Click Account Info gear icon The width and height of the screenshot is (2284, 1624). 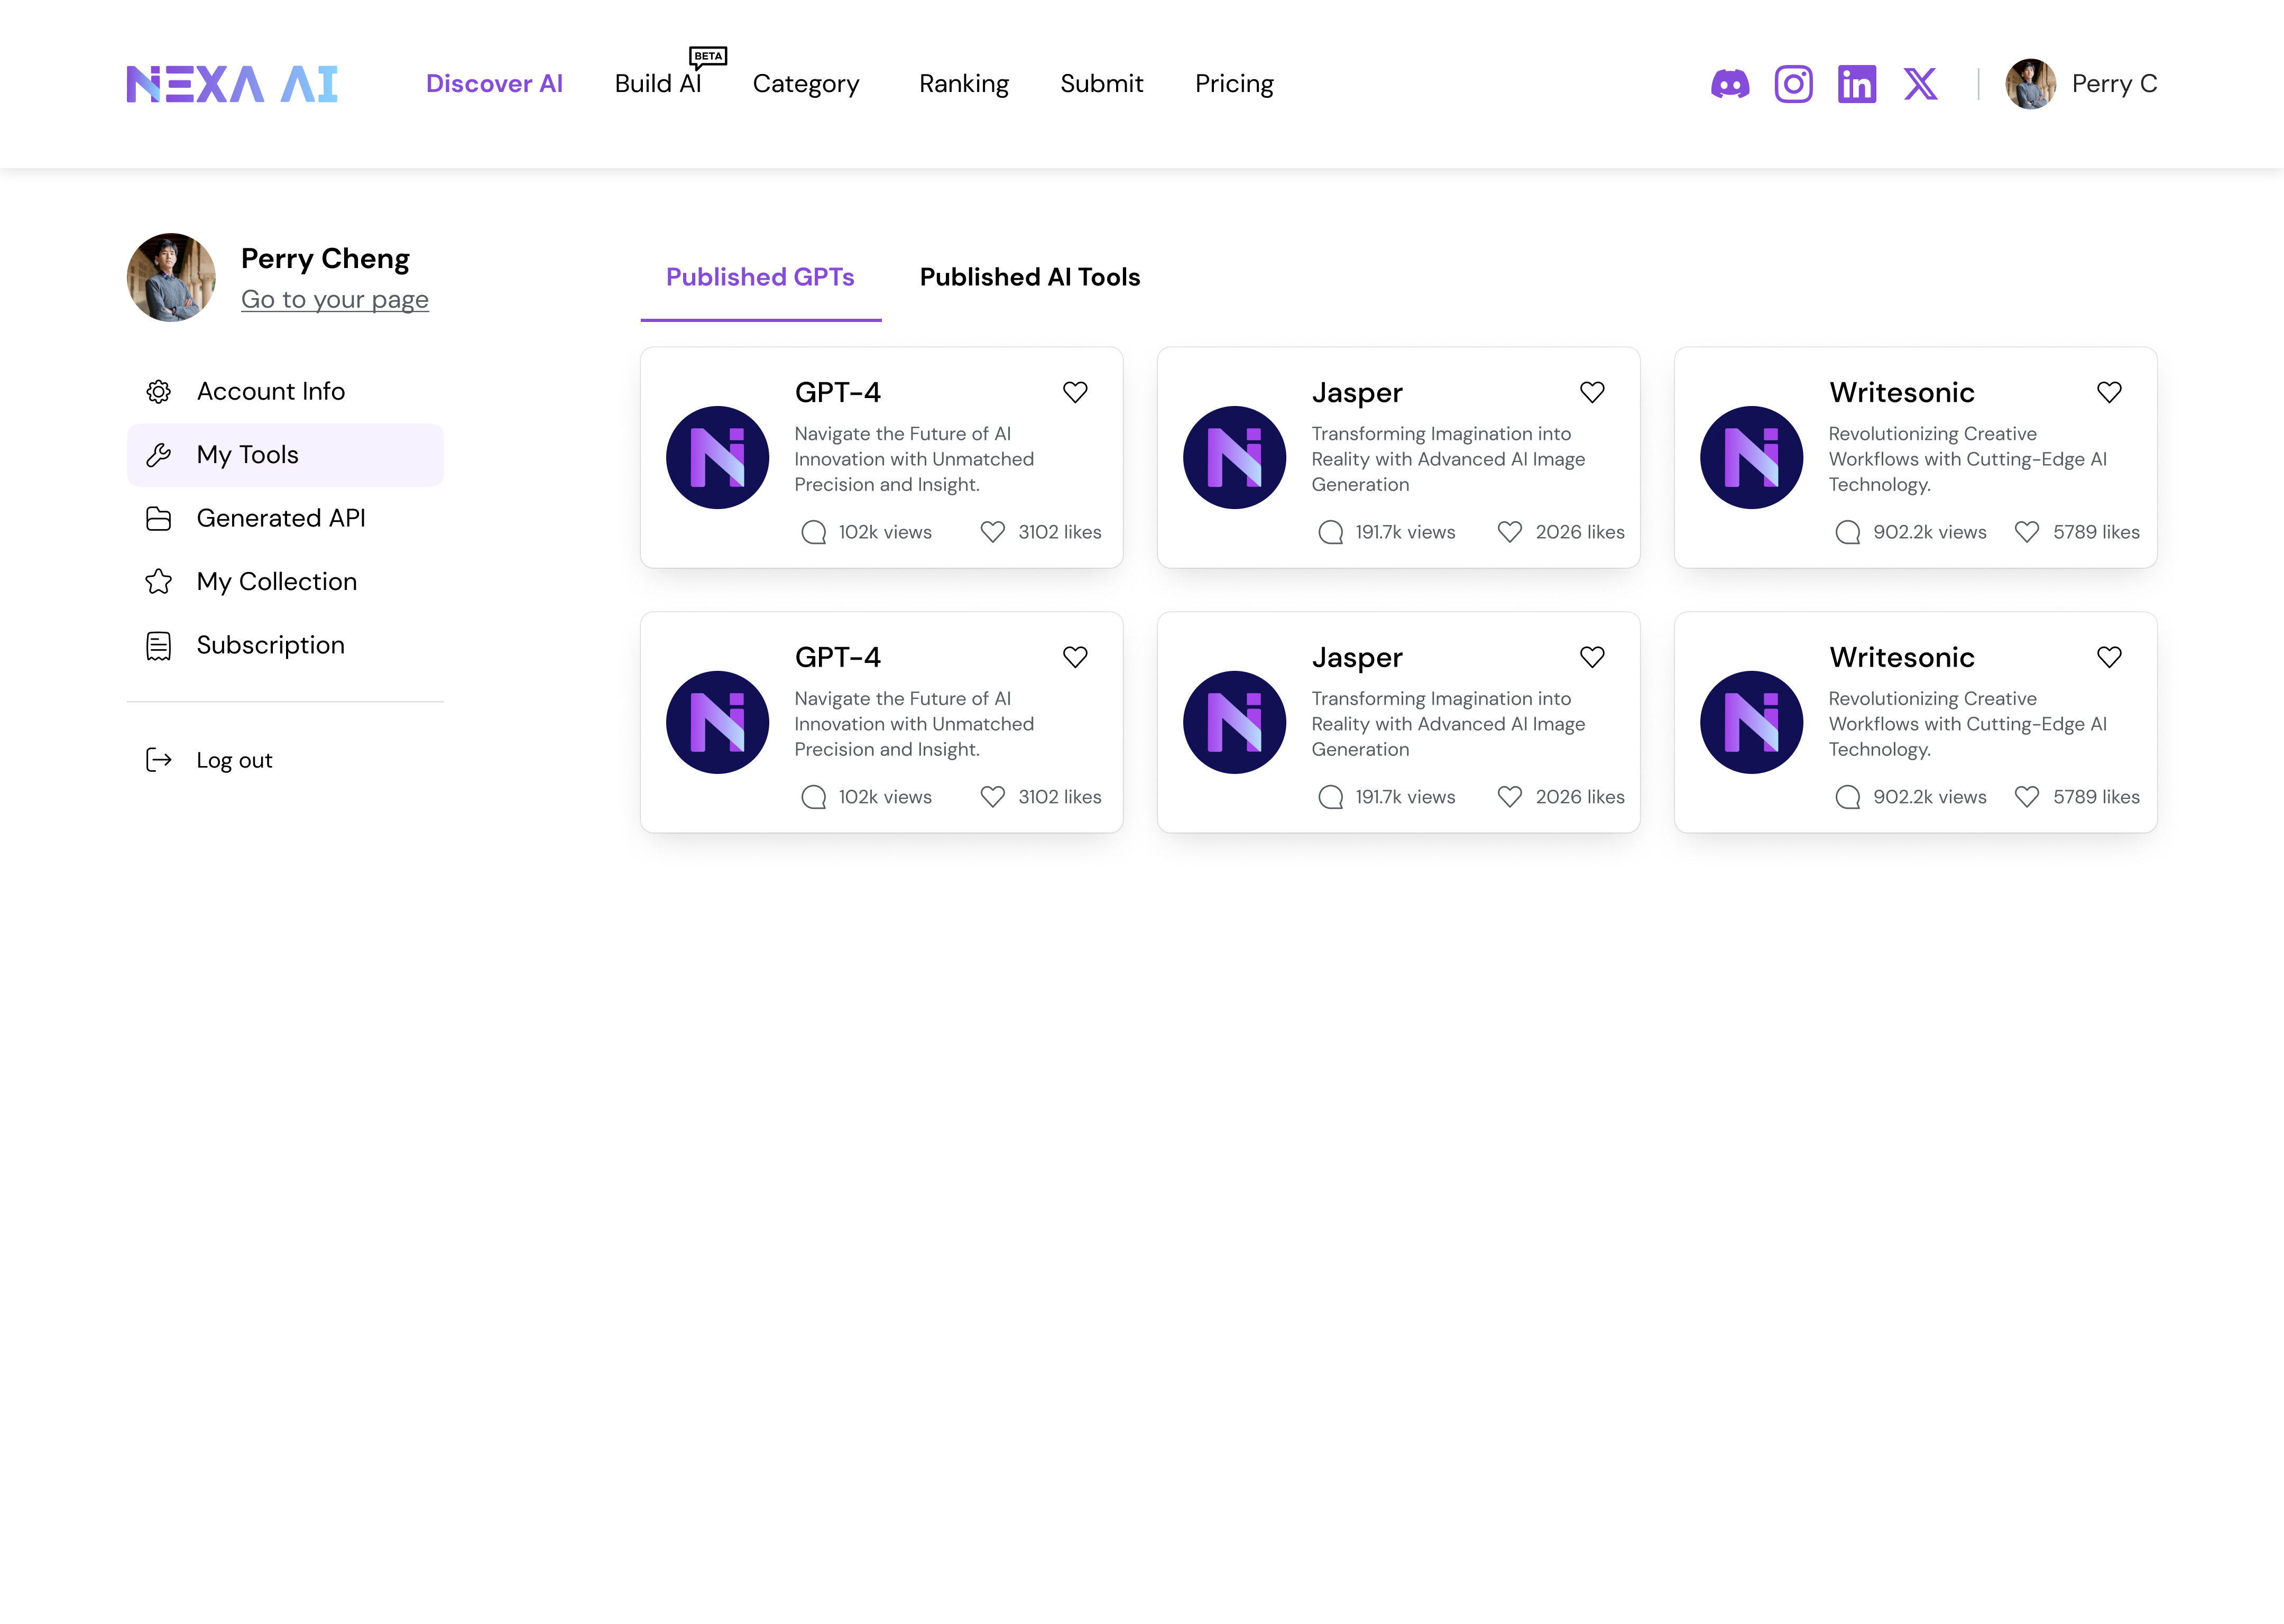[158, 392]
